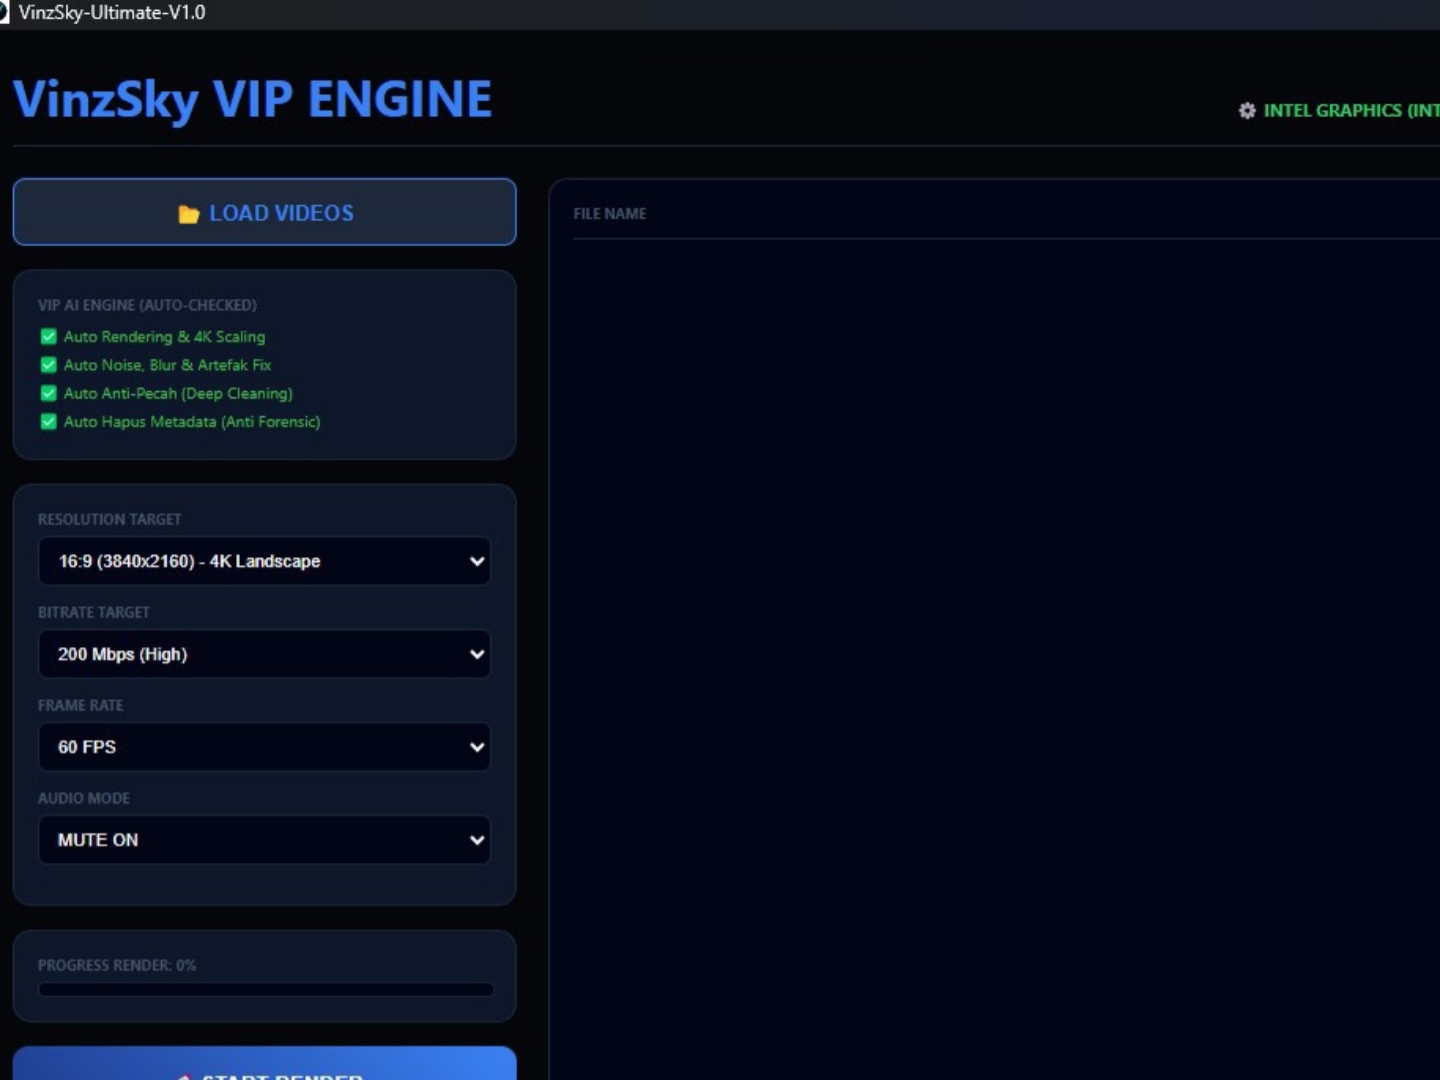Image resolution: width=1440 pixels, height=1080 pixels.
Task: Disable Auto Anti-Pecah (Deep Cleaning)
Action: click(48, 393)
